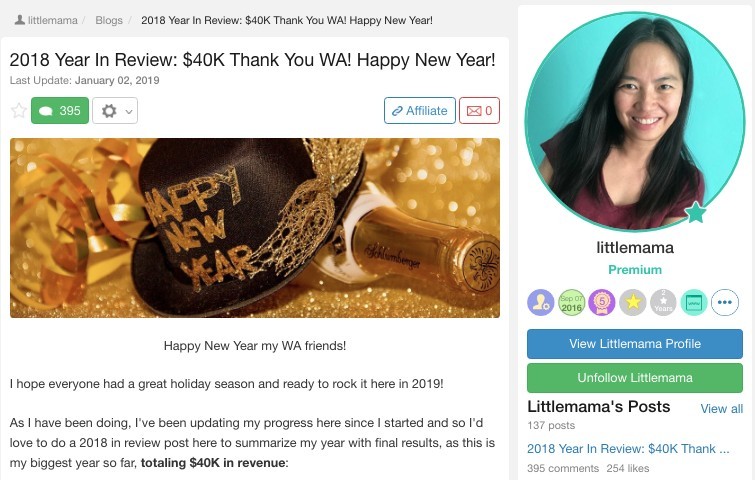The height and width of the screenshot is (480, 755).
Task: Select littlemama in the breadcrumb
Action: [x=46, y=20]
